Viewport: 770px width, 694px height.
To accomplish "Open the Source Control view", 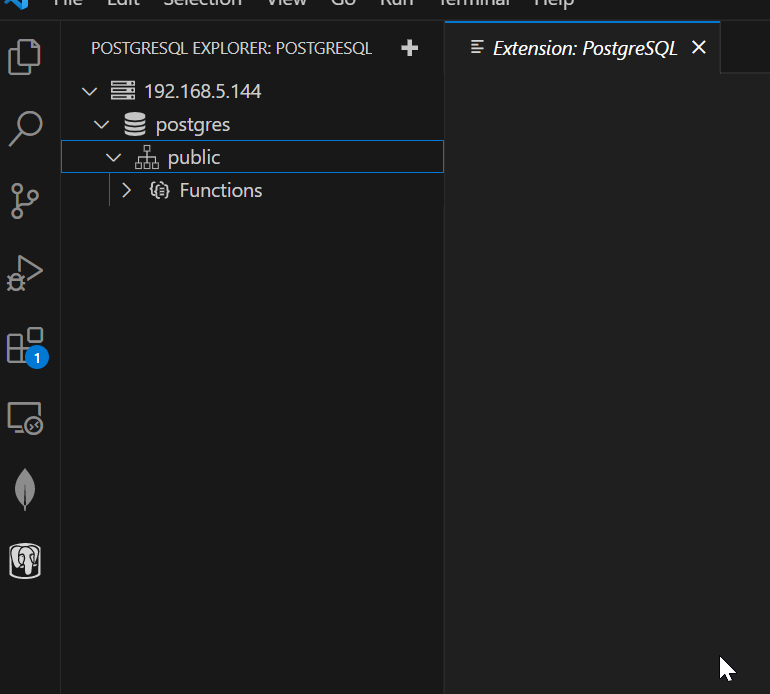I will pyautogui.click(x=24, y=201).
